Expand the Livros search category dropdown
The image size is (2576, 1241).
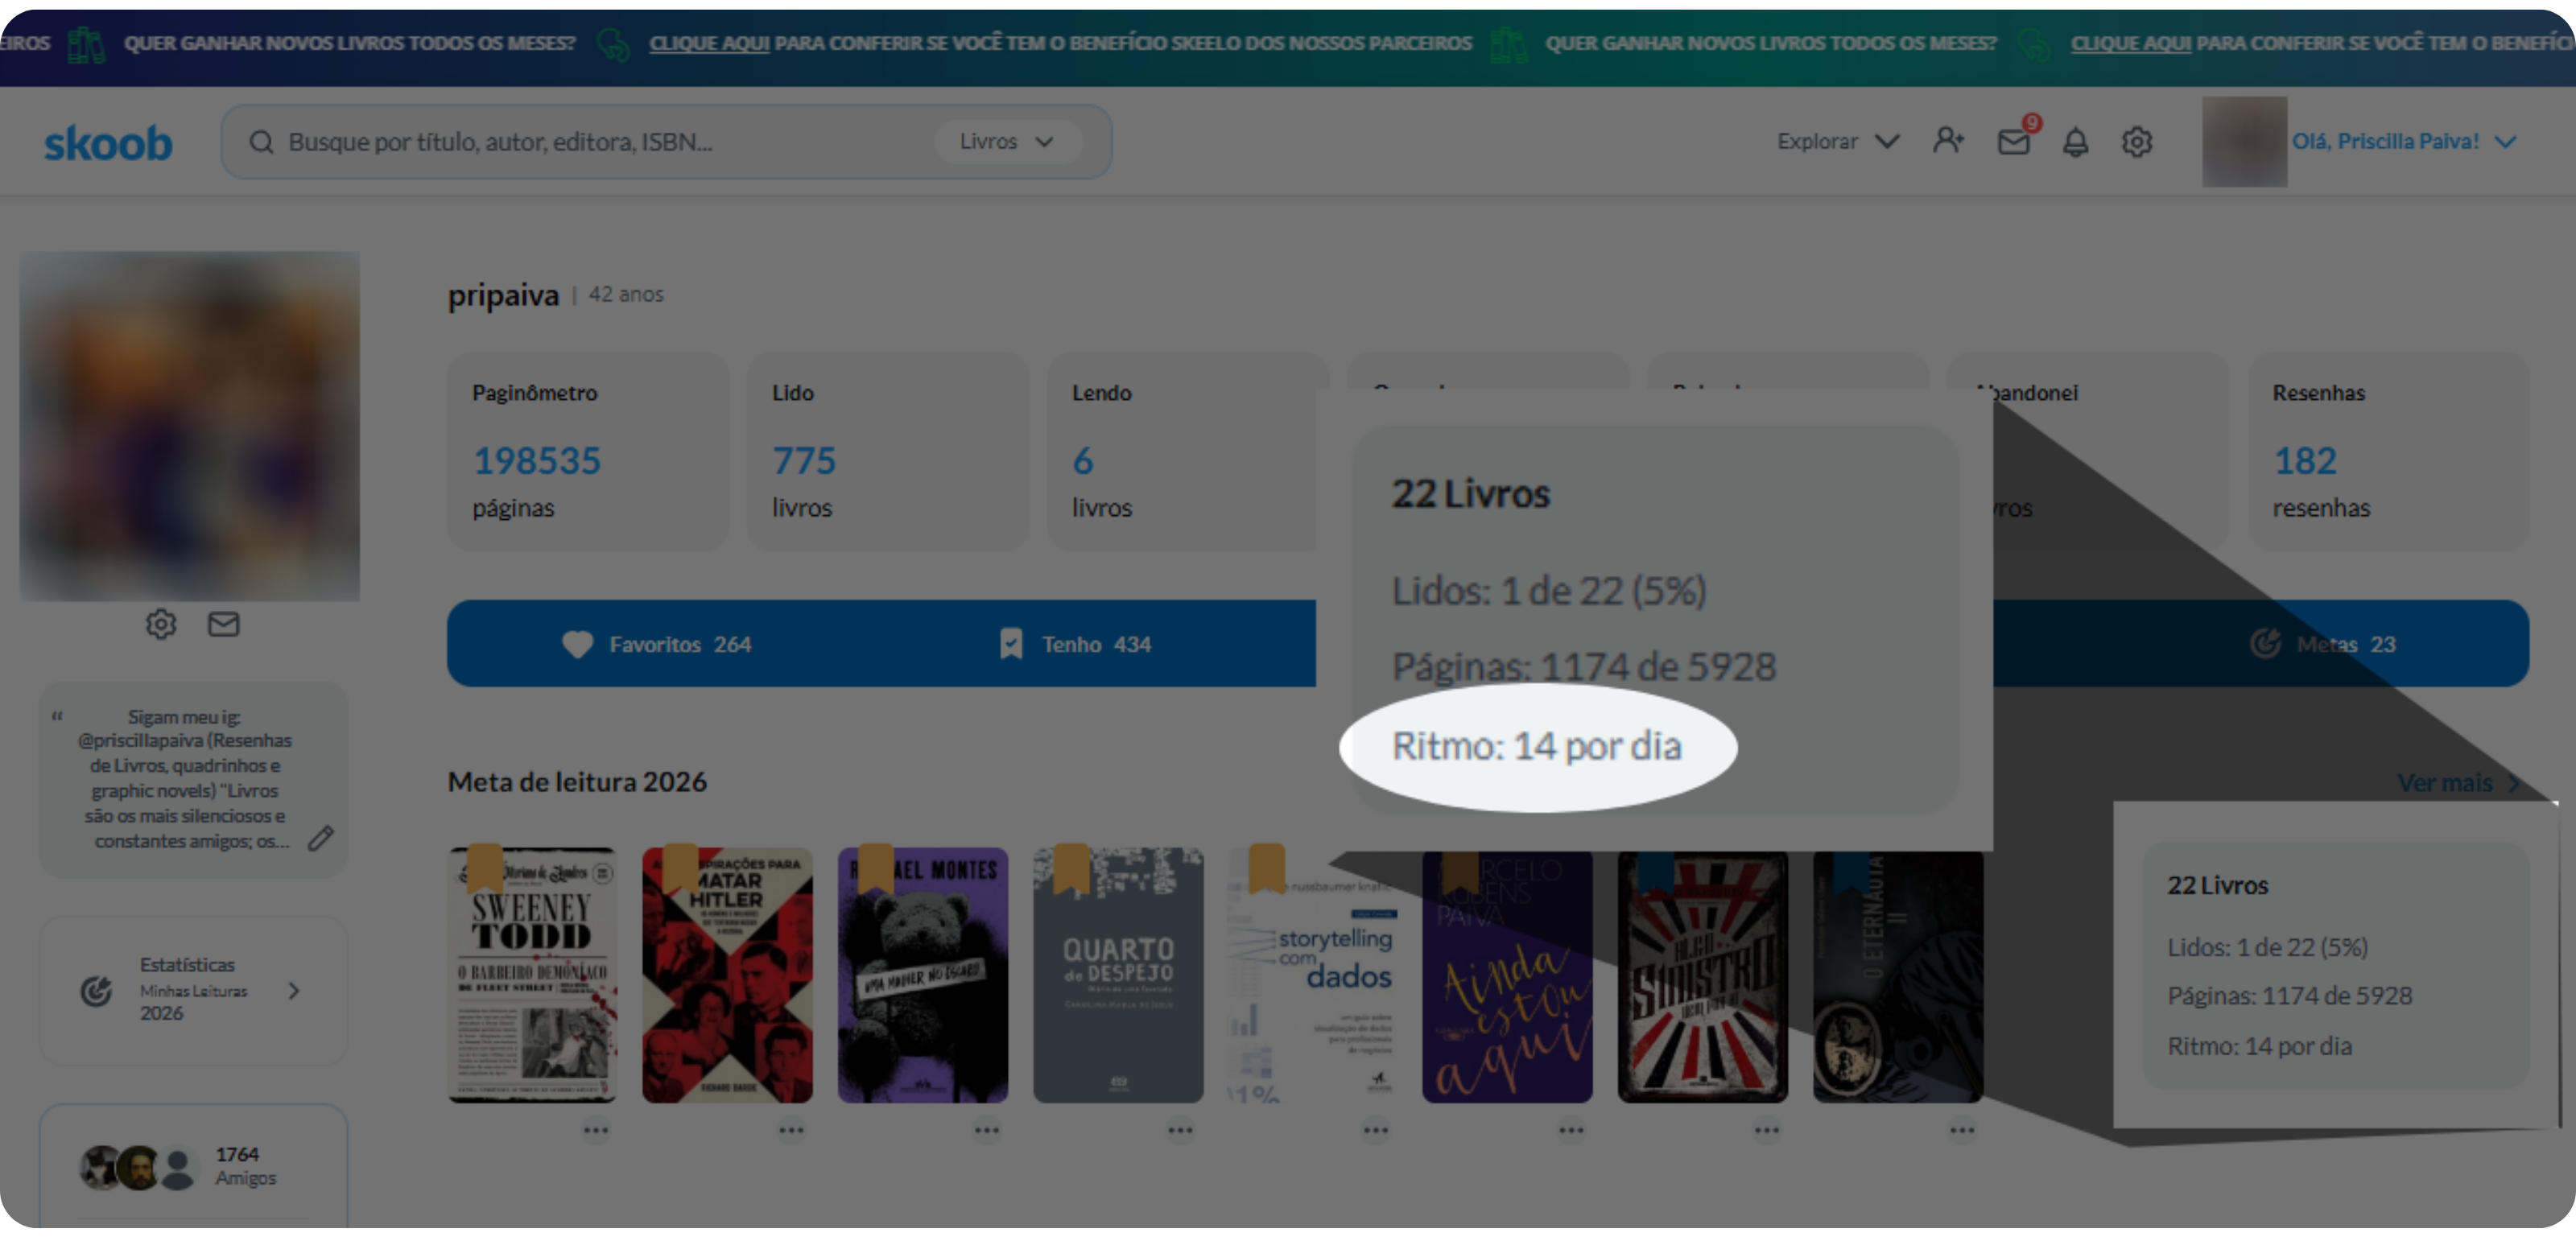click(1008, 142)
